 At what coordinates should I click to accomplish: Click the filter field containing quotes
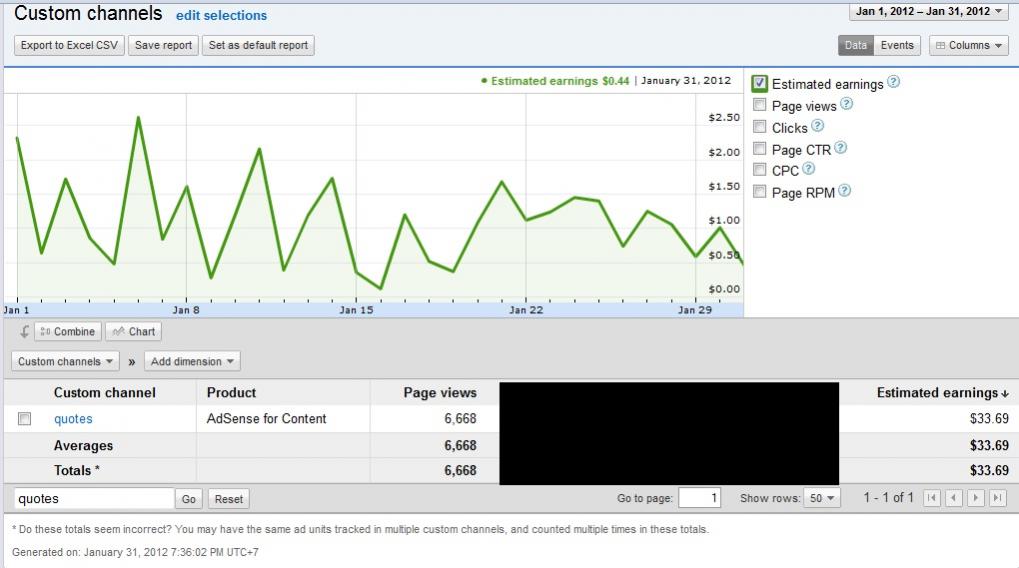(x=94, y=498)
